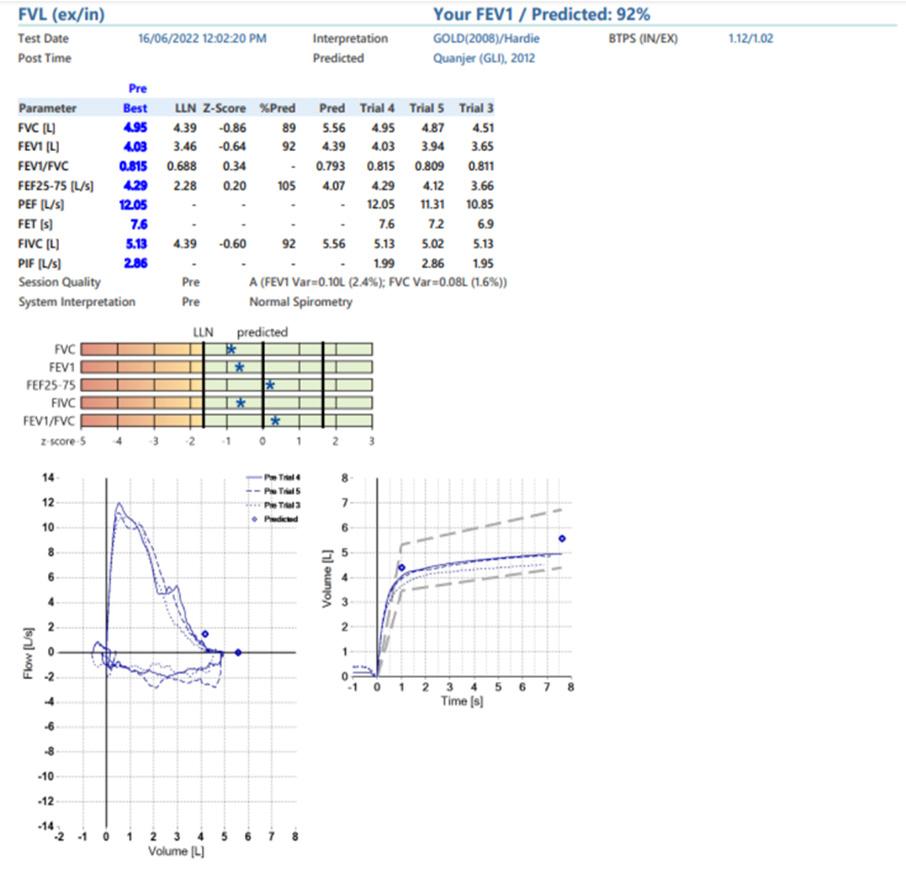Click the 'Trial 4' column header
The width and height of the screenshot is (906, 870).
pyautogui.click(x=377, y=108)
